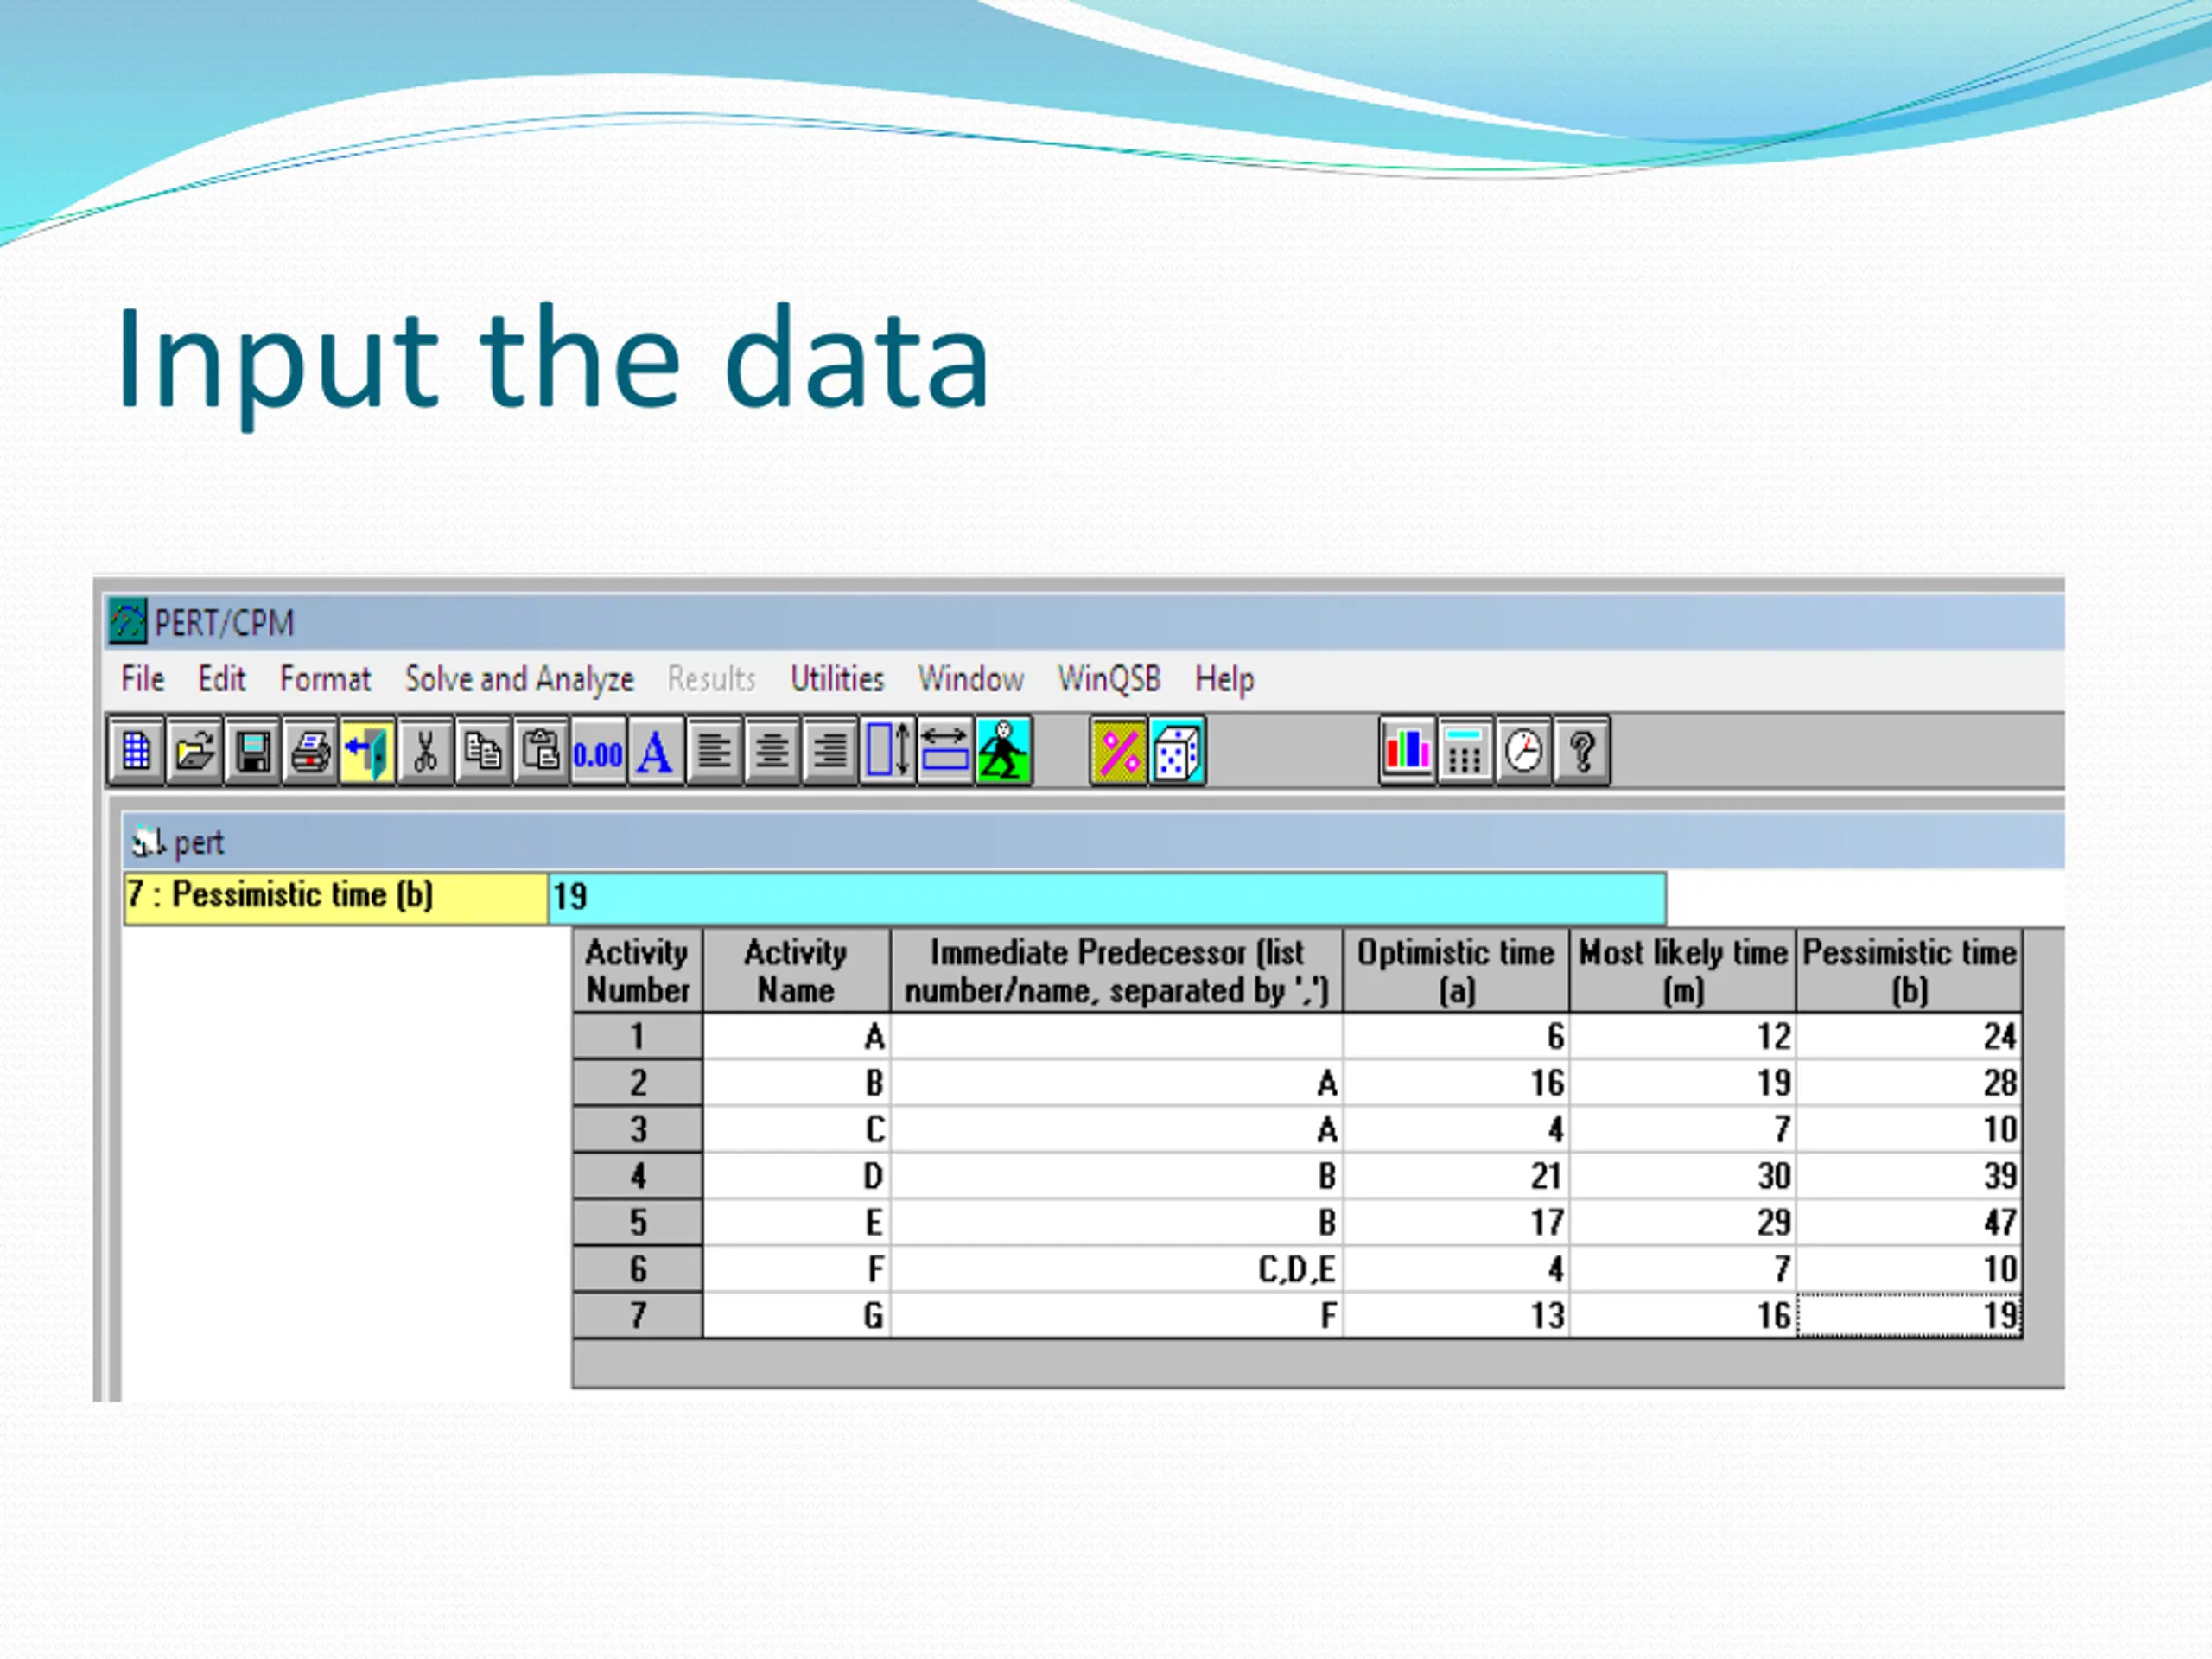Open the WinQSB menu

point(1109,679)
